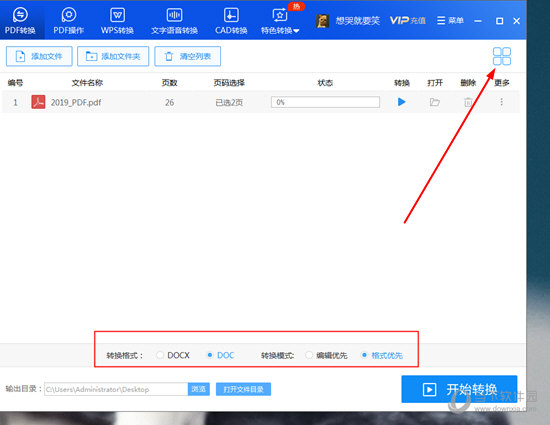Viewport: 550px width, 425px height.
Task: Start converting 2019_PDF.pdf with play icon
Action: click(402, 102)
